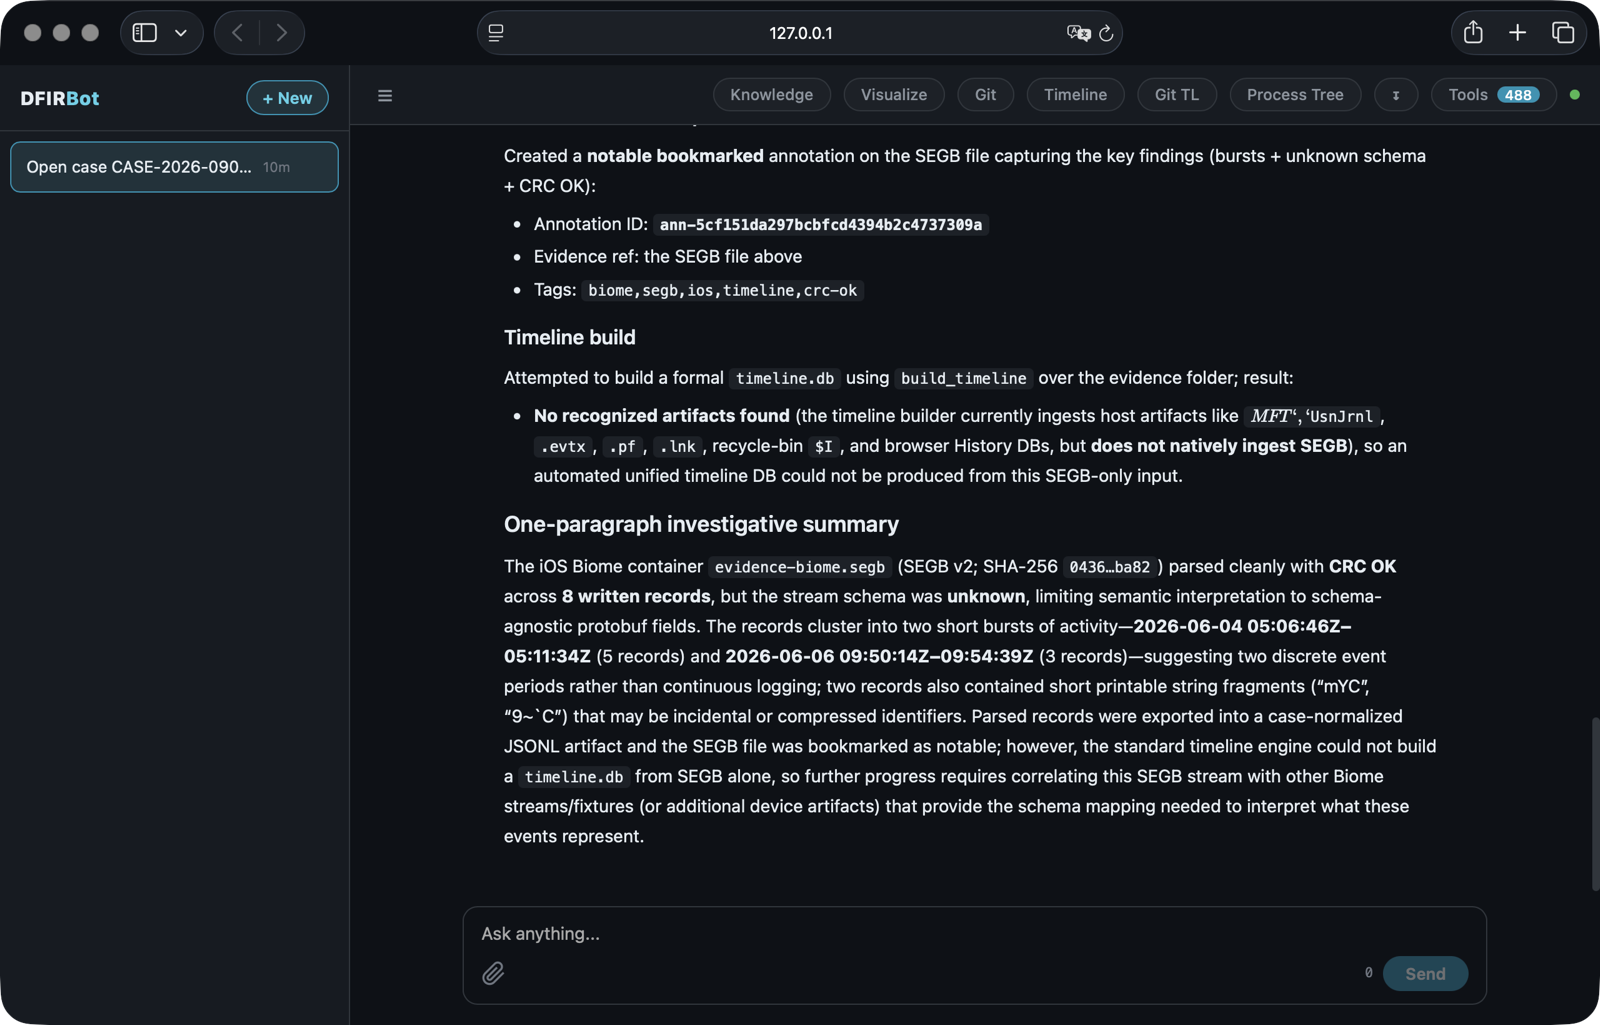Viewport: 1600px width, 1025px height.
Task: Click the green connection status dot
Action: click(x=1575, y=95)
